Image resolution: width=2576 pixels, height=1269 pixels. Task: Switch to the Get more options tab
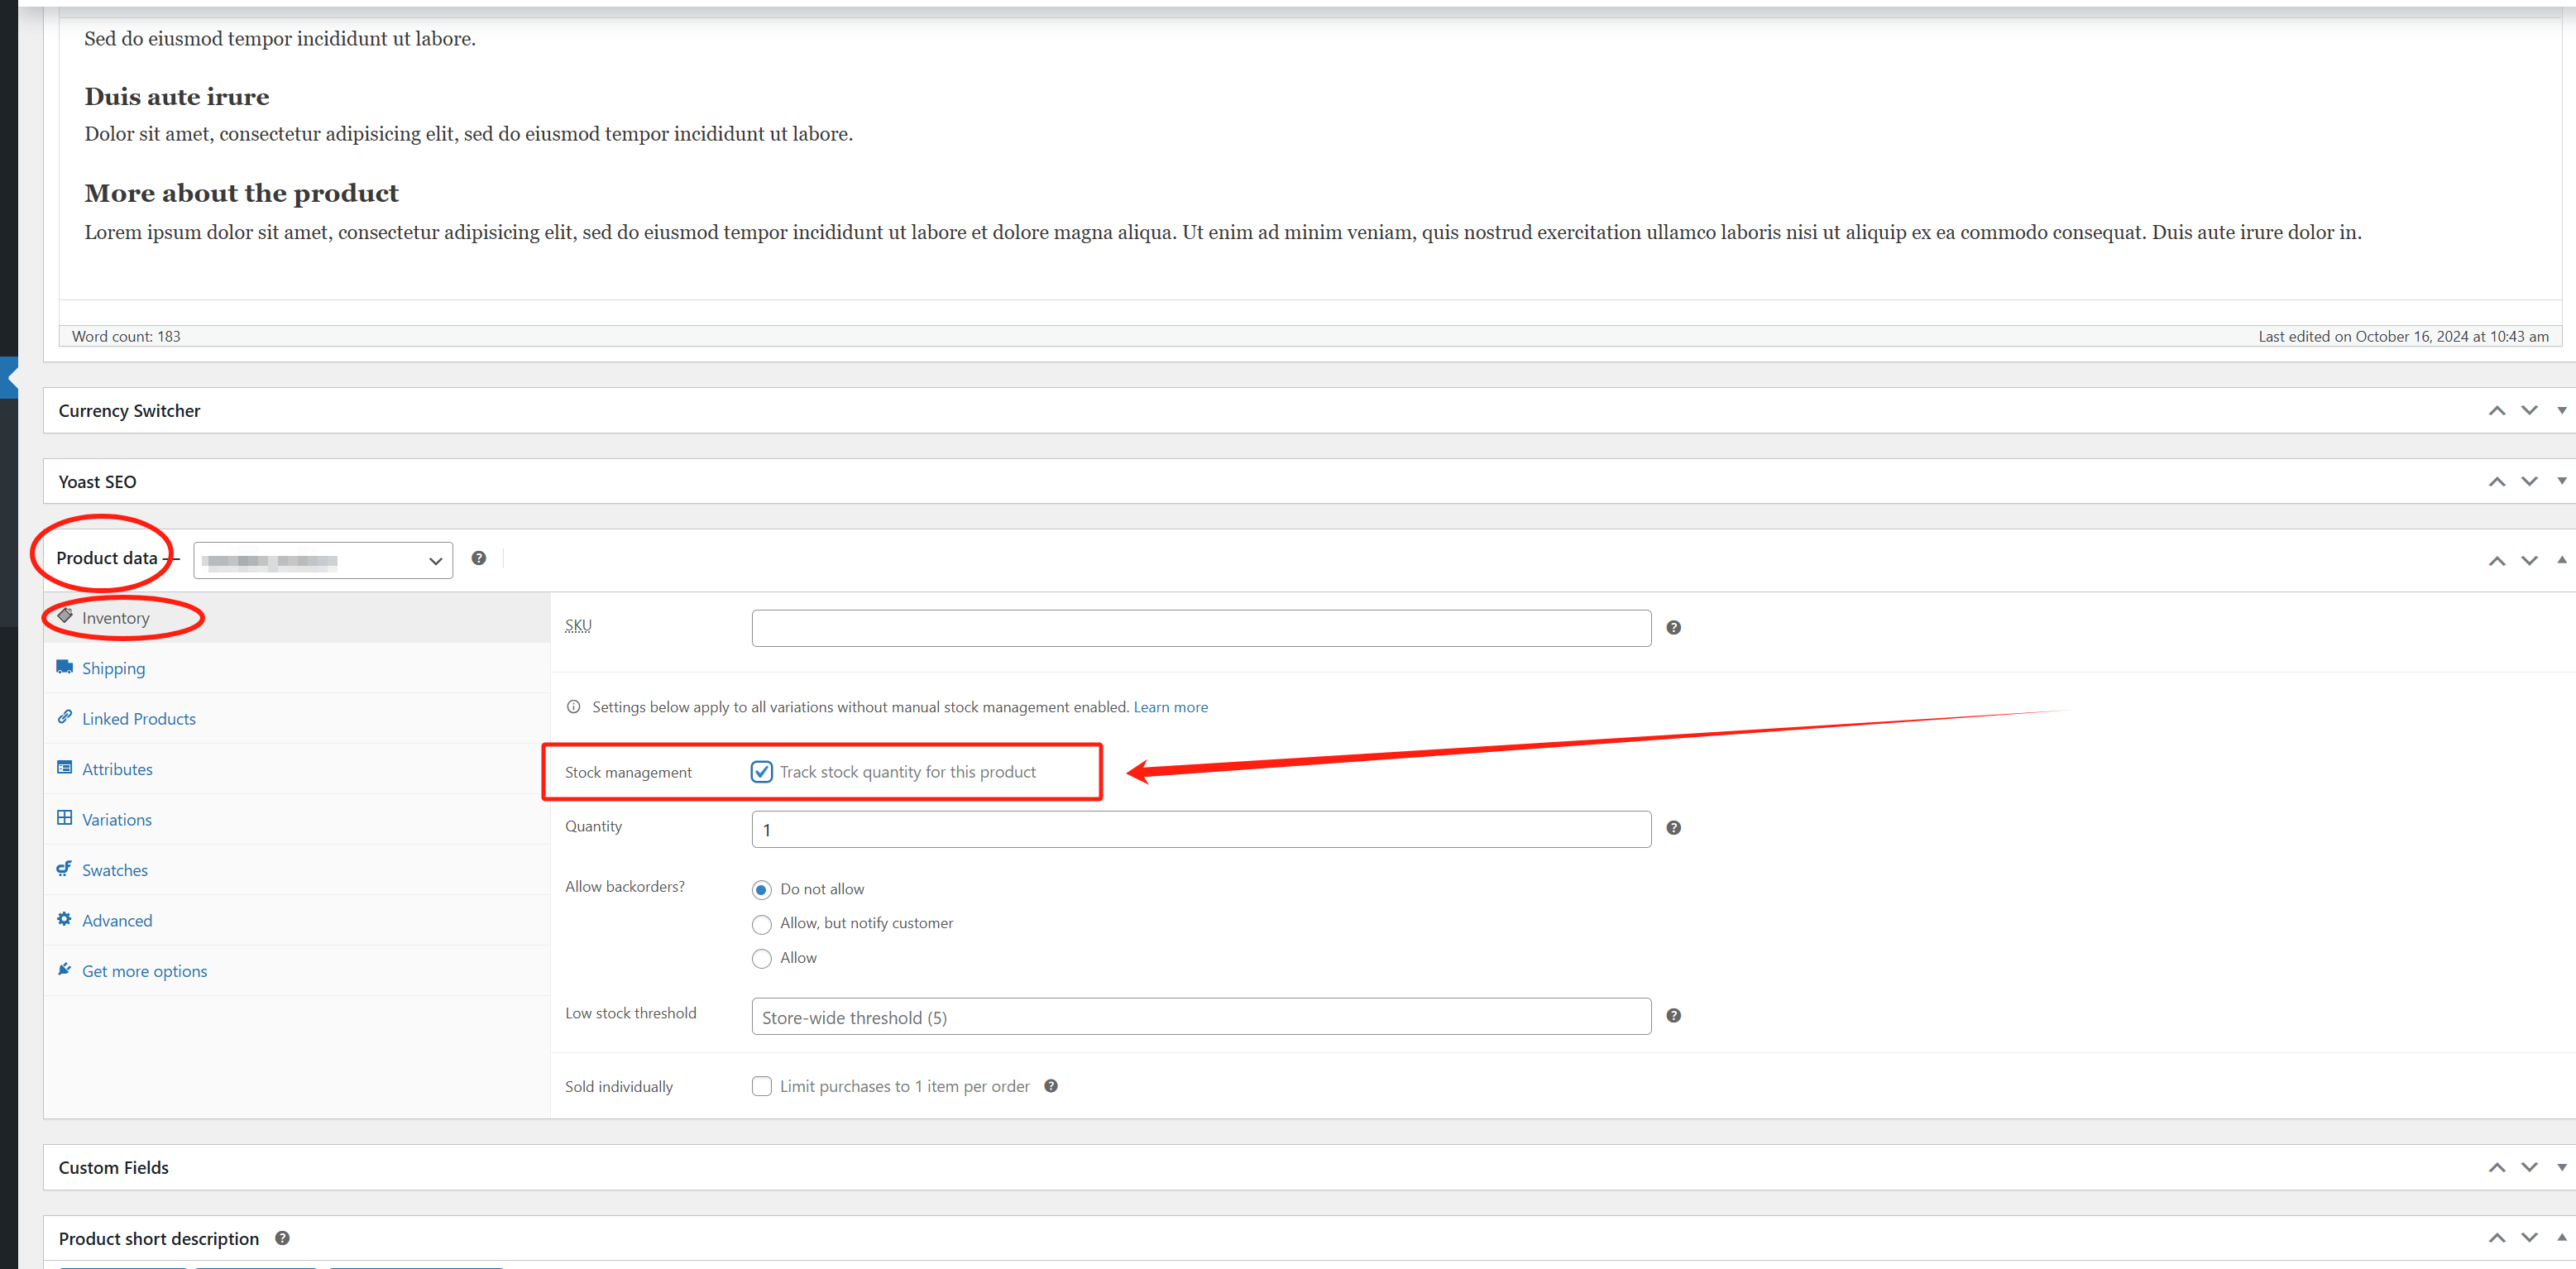click(x=144, y=970)
